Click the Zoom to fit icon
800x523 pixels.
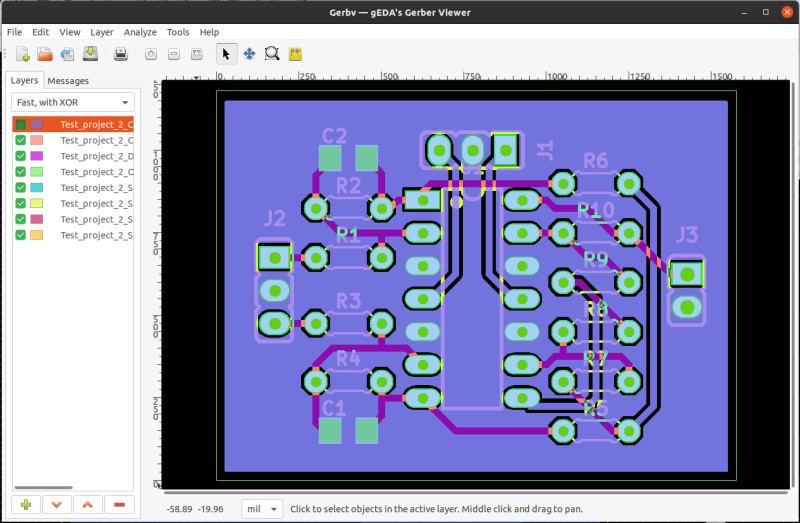point(195,54)
